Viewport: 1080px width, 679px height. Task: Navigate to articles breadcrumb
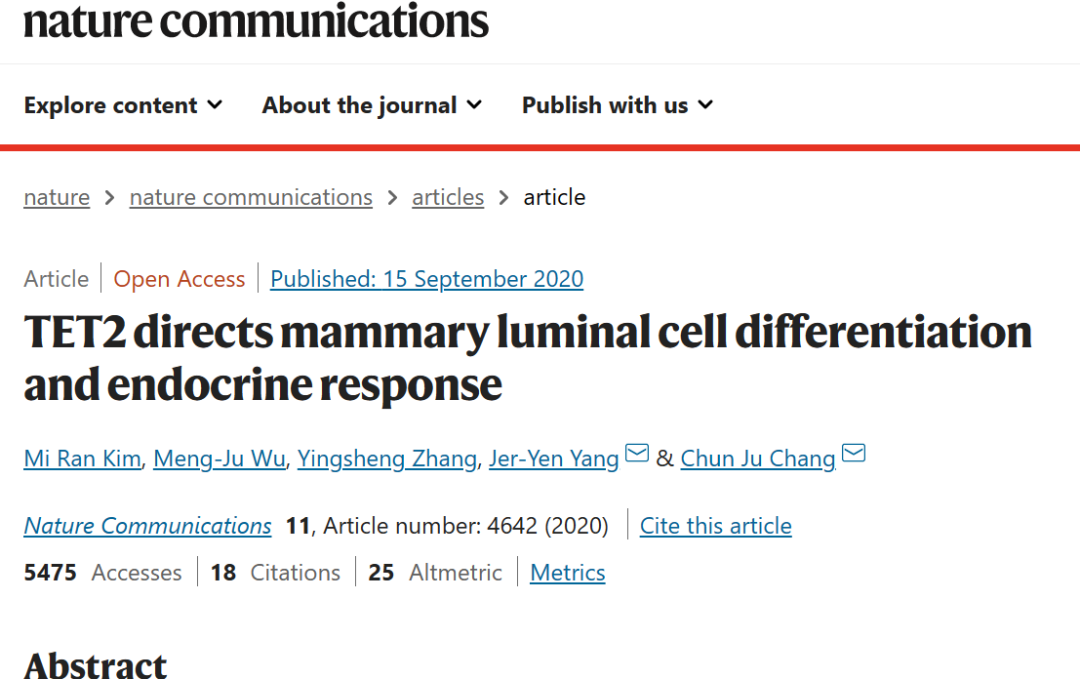click(x=448, y=198)
